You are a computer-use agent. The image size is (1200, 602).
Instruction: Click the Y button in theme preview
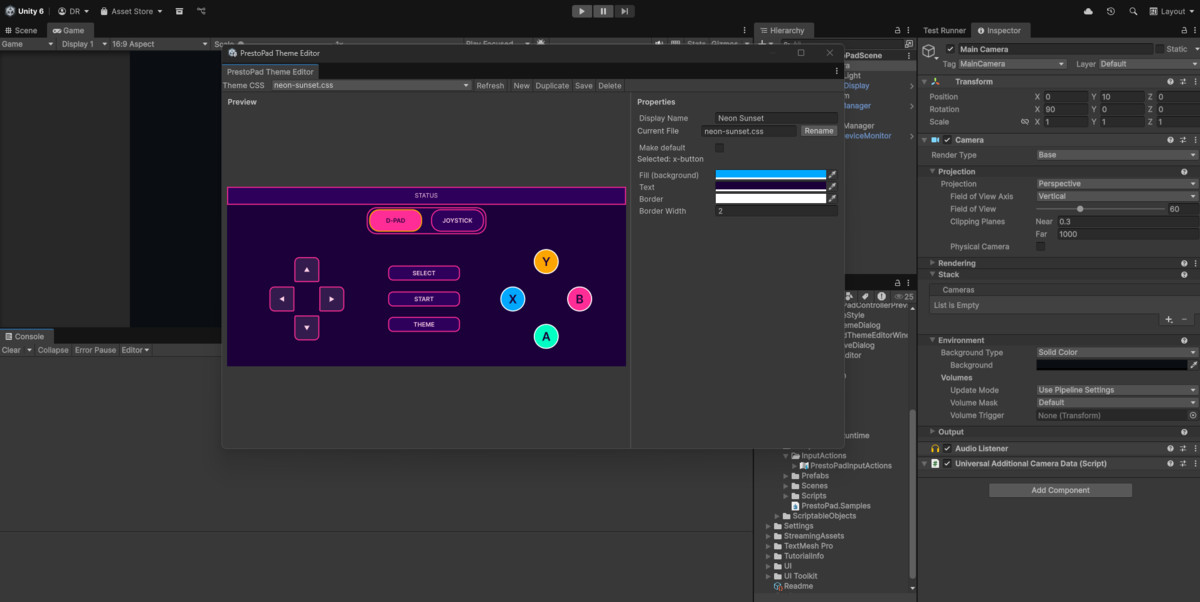[x=545, y=262]
